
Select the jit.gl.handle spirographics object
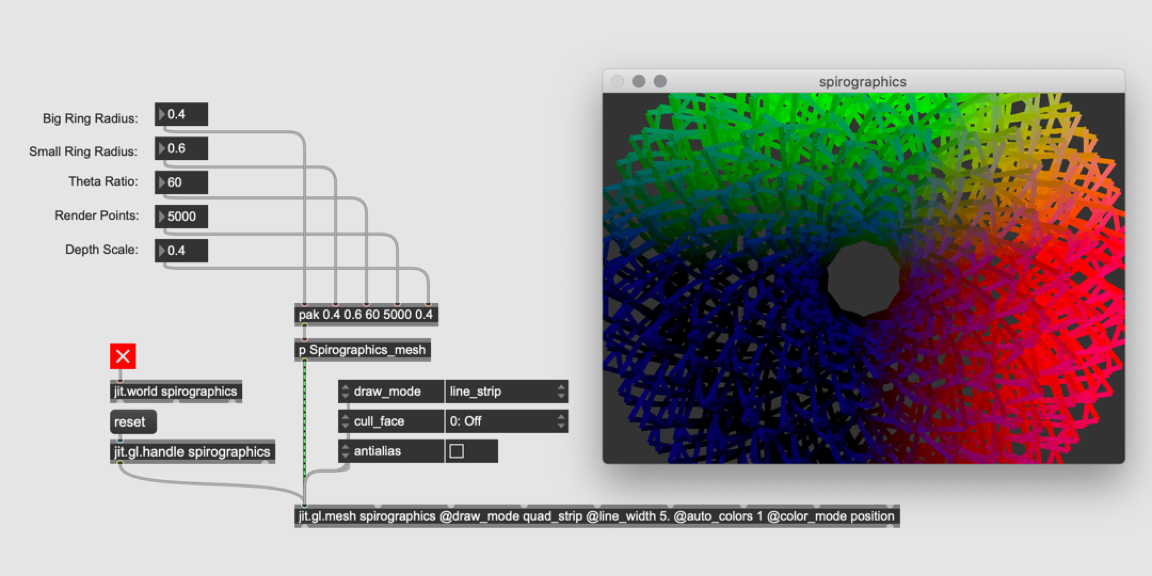(192, 451)
